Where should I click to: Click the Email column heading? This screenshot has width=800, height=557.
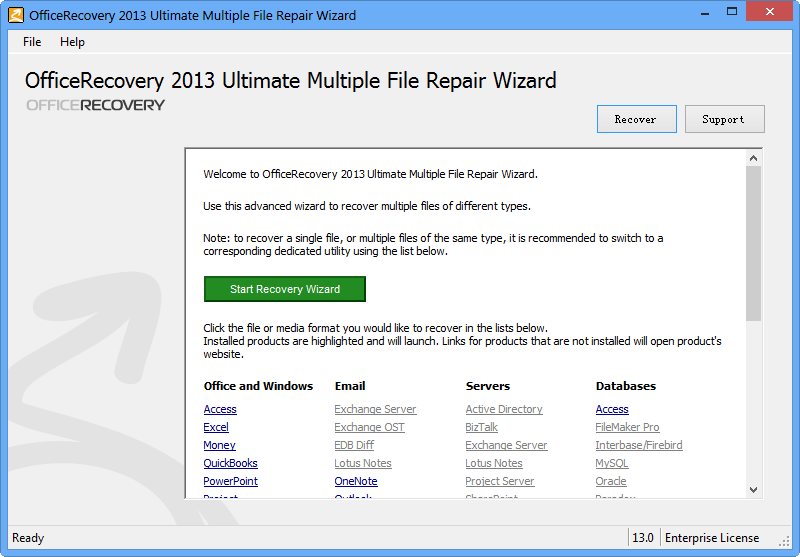350,386
